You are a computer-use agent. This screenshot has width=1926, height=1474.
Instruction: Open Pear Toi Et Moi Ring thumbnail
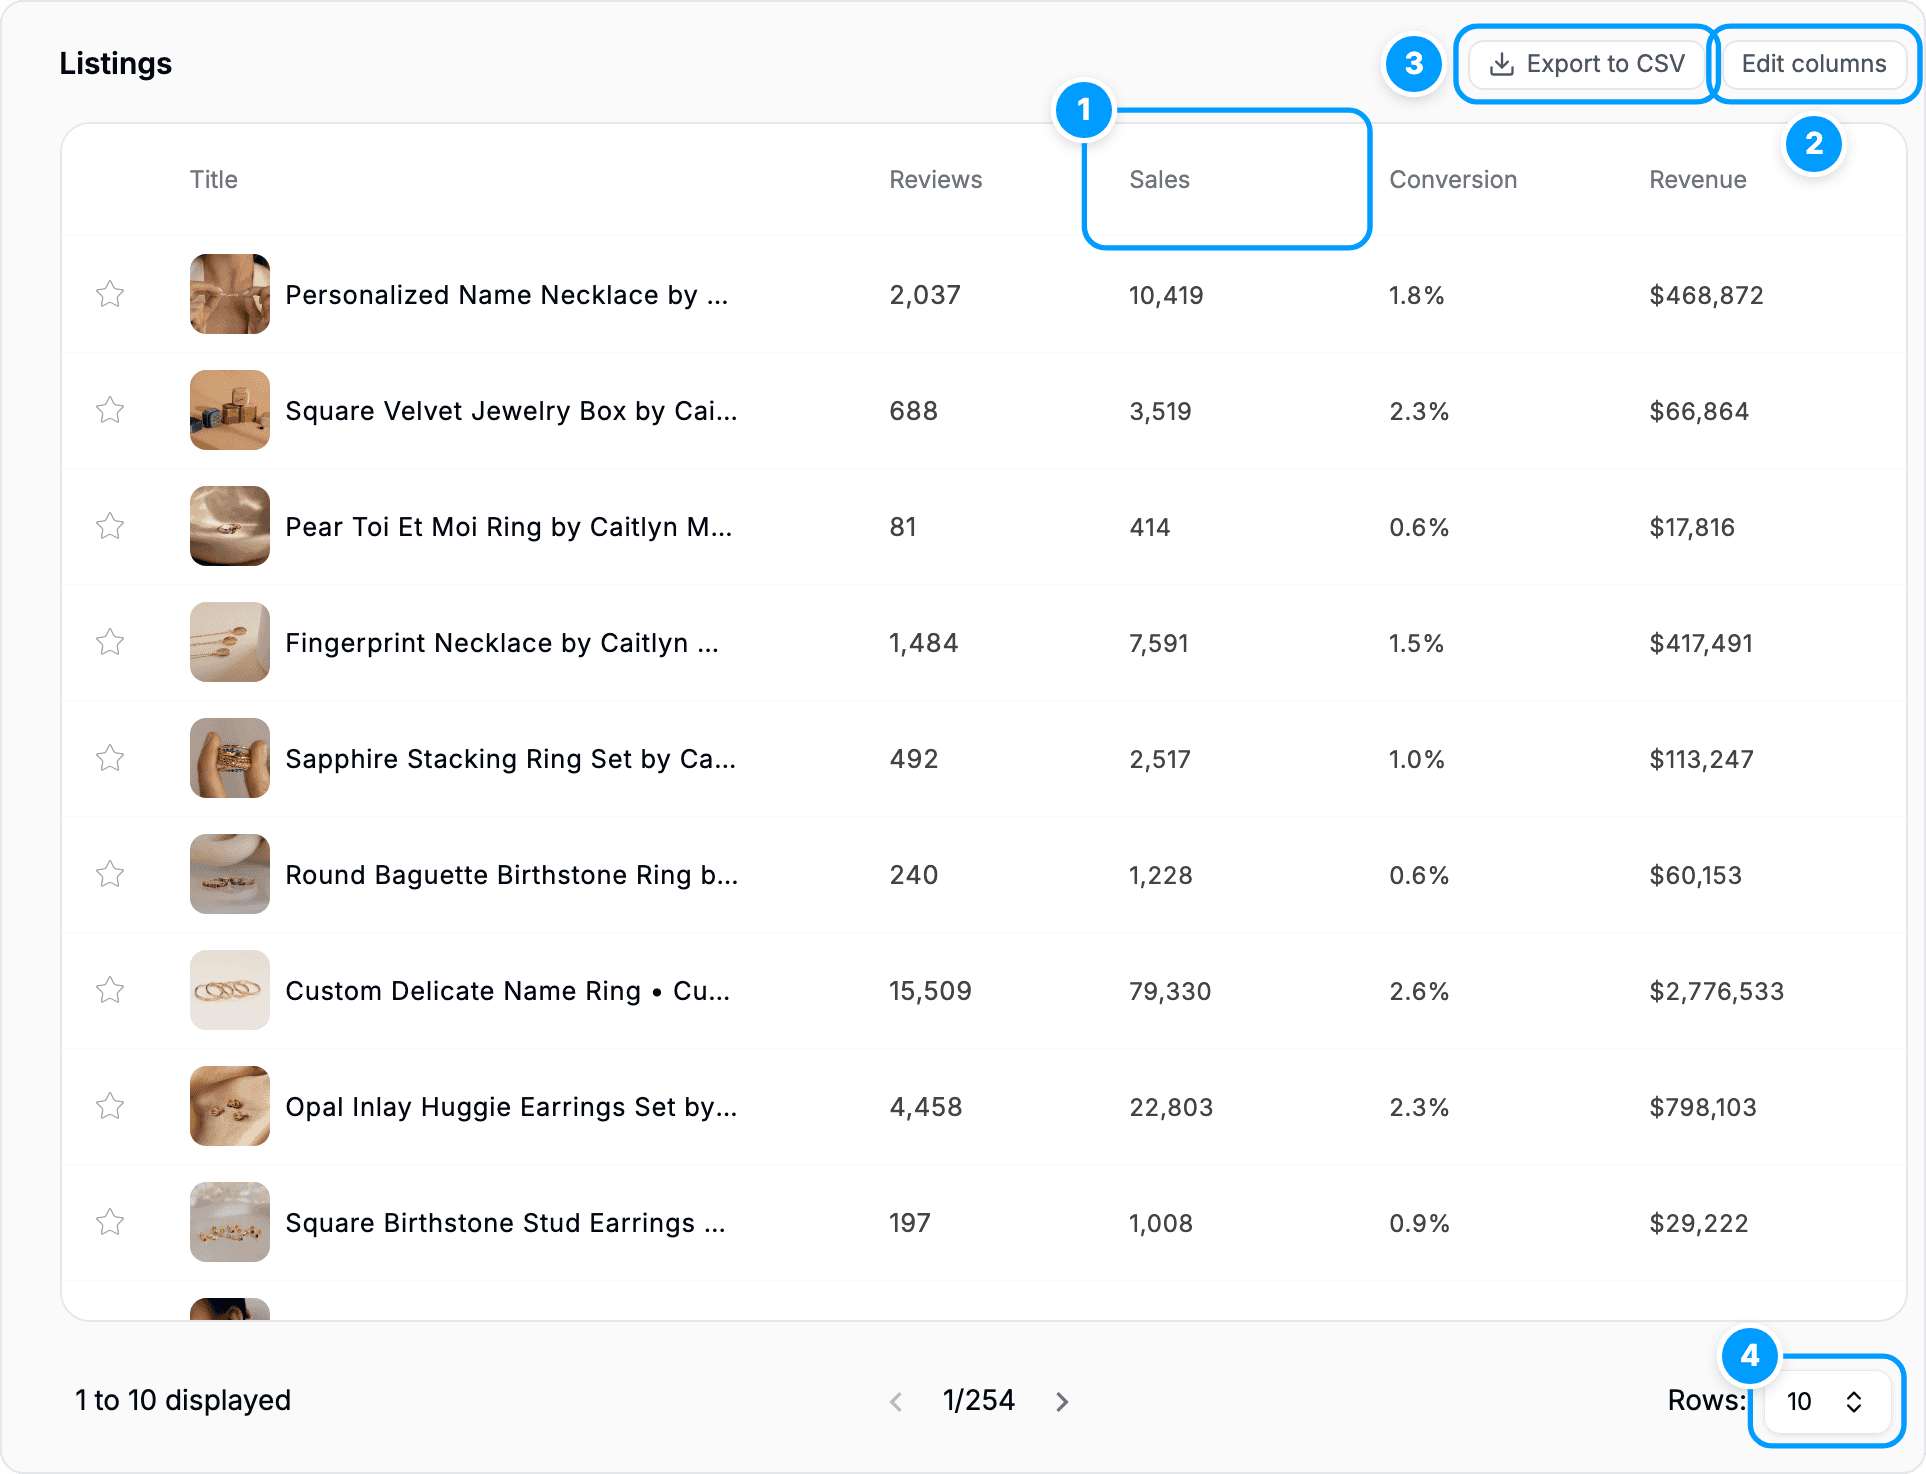pyautogui.click(x=230, y=526)
